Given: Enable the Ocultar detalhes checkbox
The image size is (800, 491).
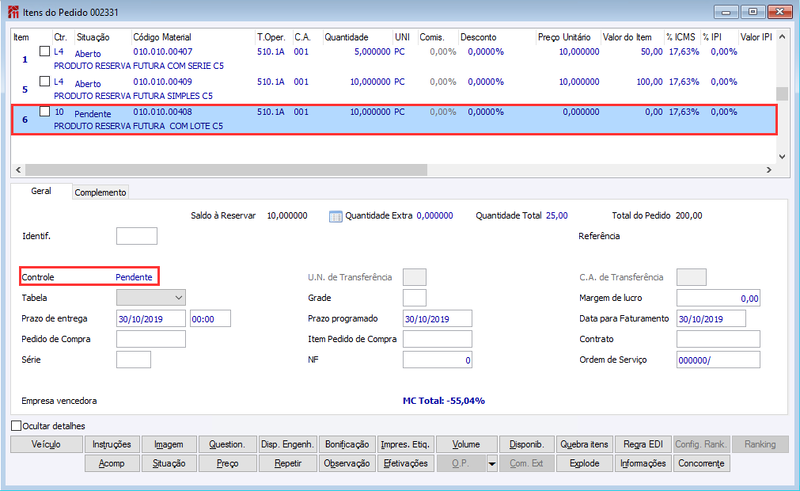Looking at the screenshot, I should click(16, 426).
